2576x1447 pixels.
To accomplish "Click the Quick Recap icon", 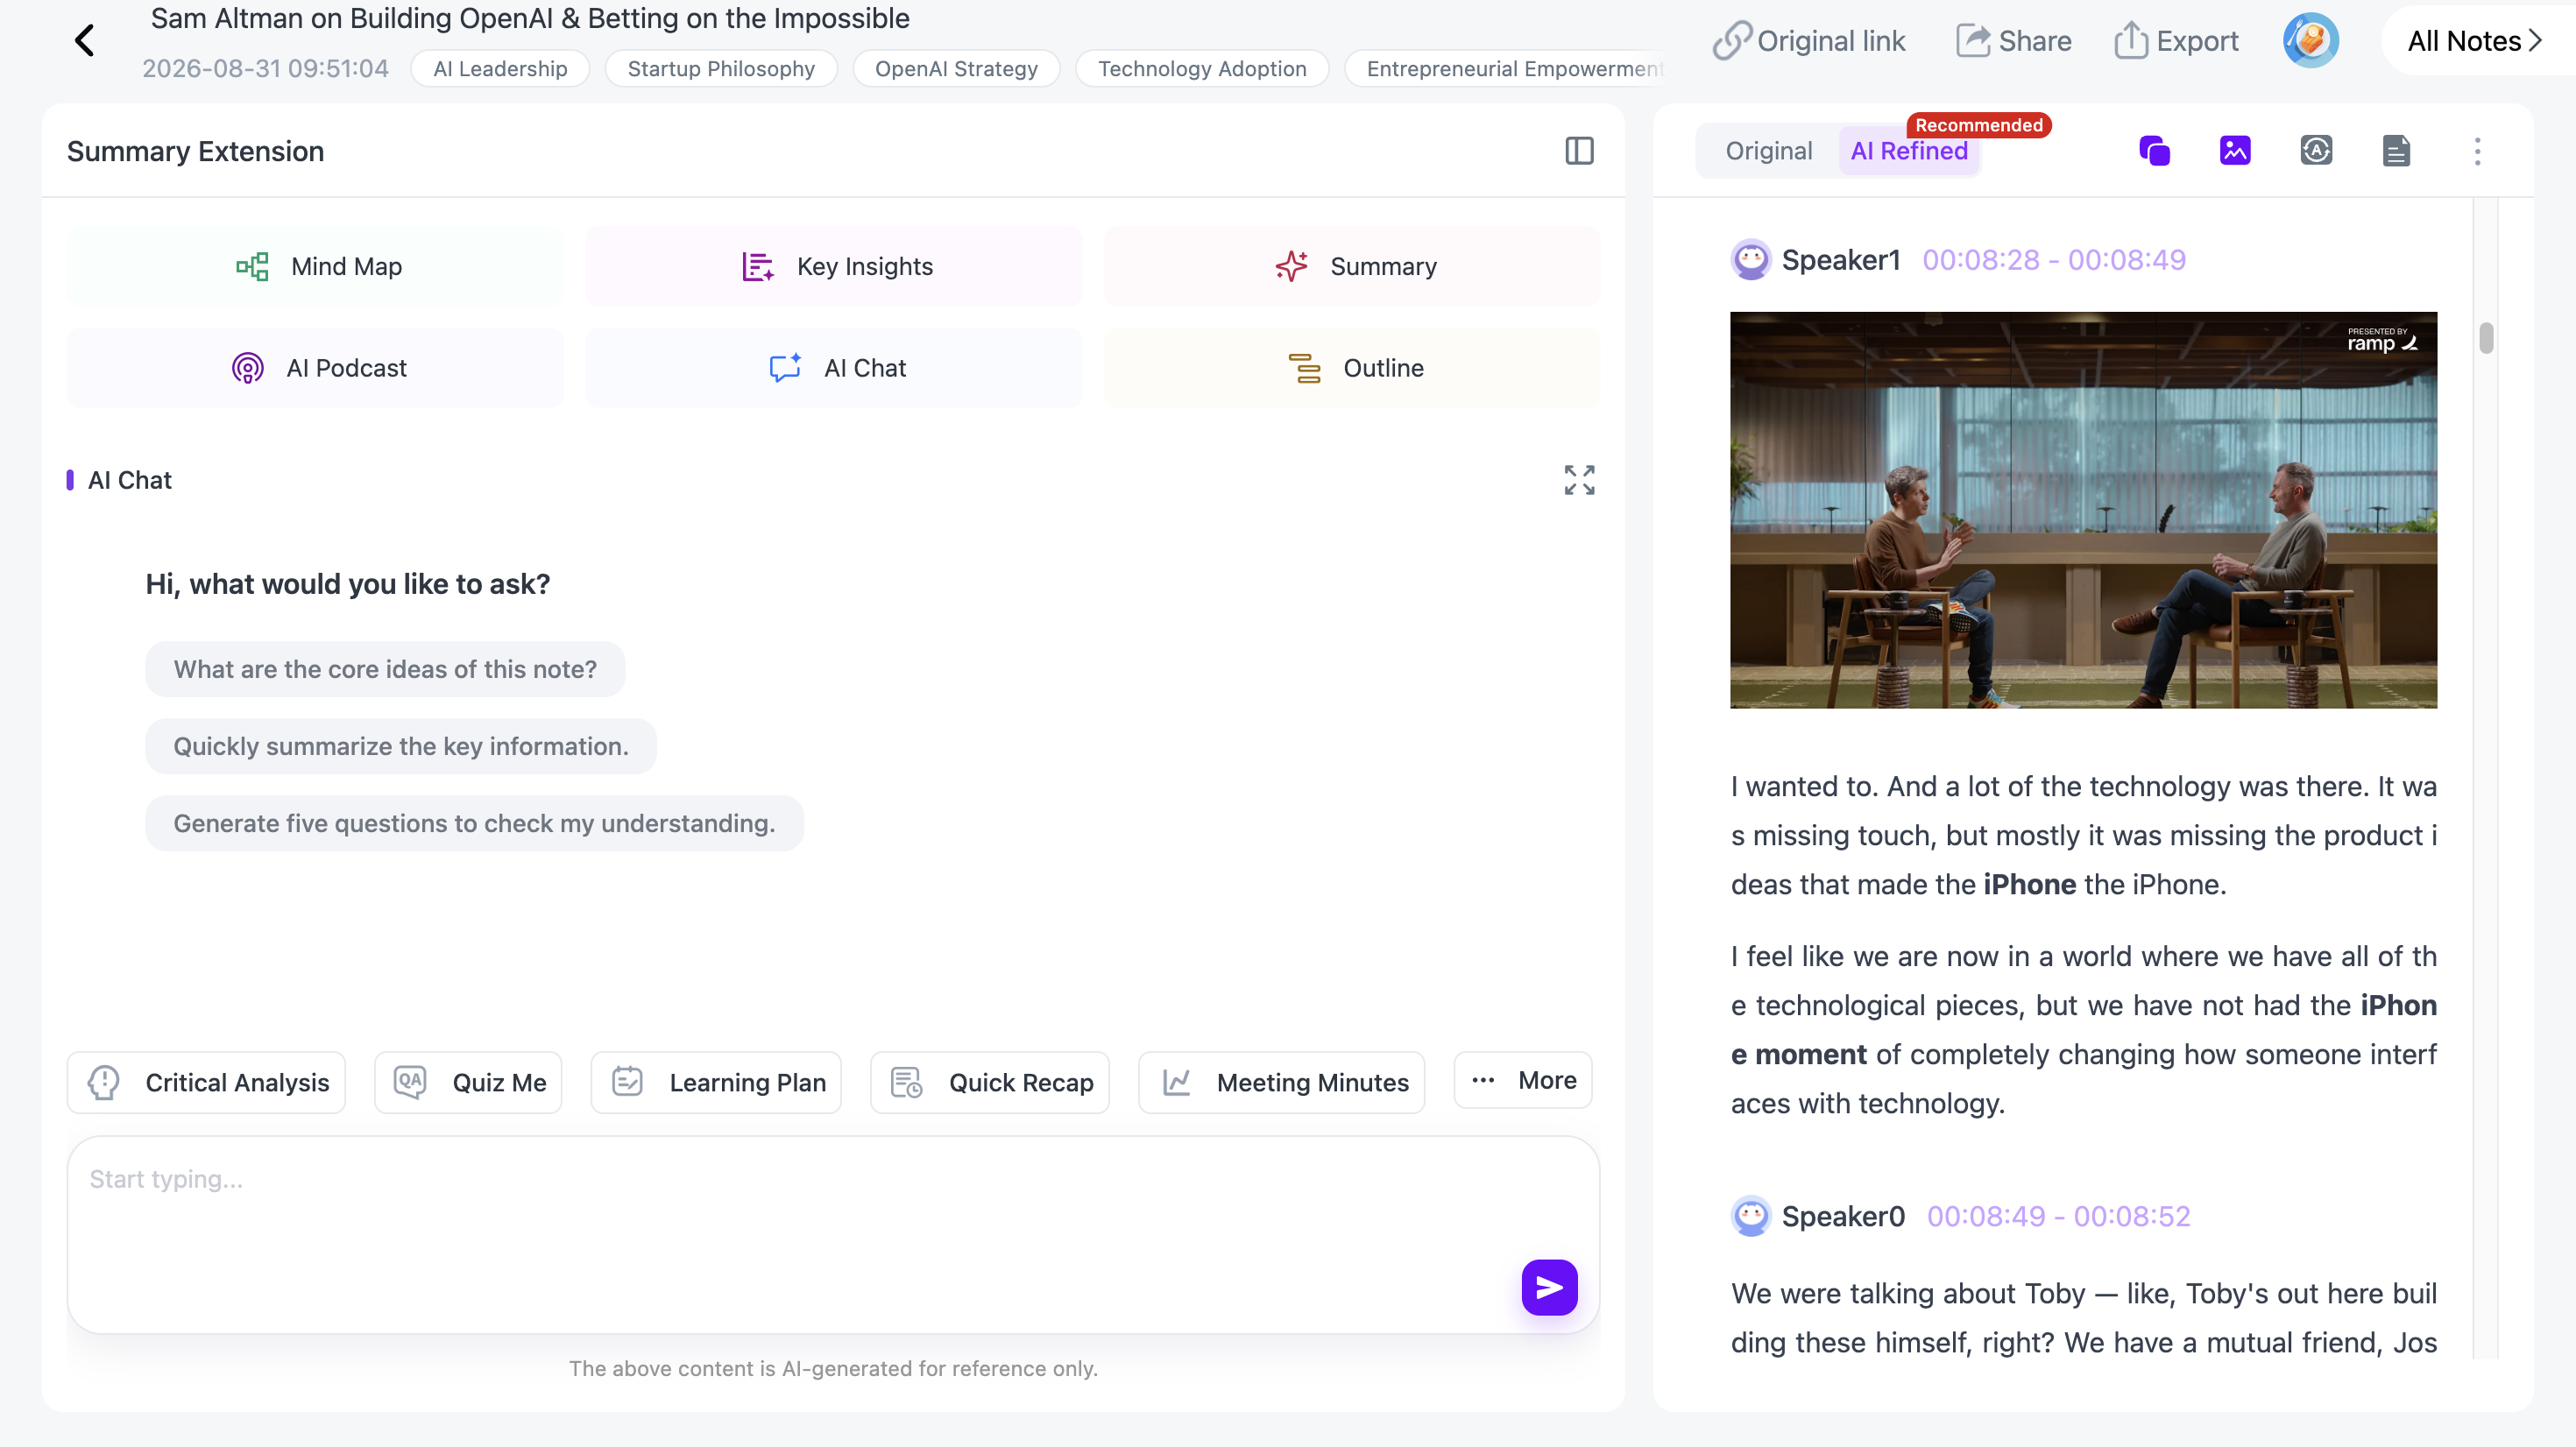I will click(x=906, y=1082).
